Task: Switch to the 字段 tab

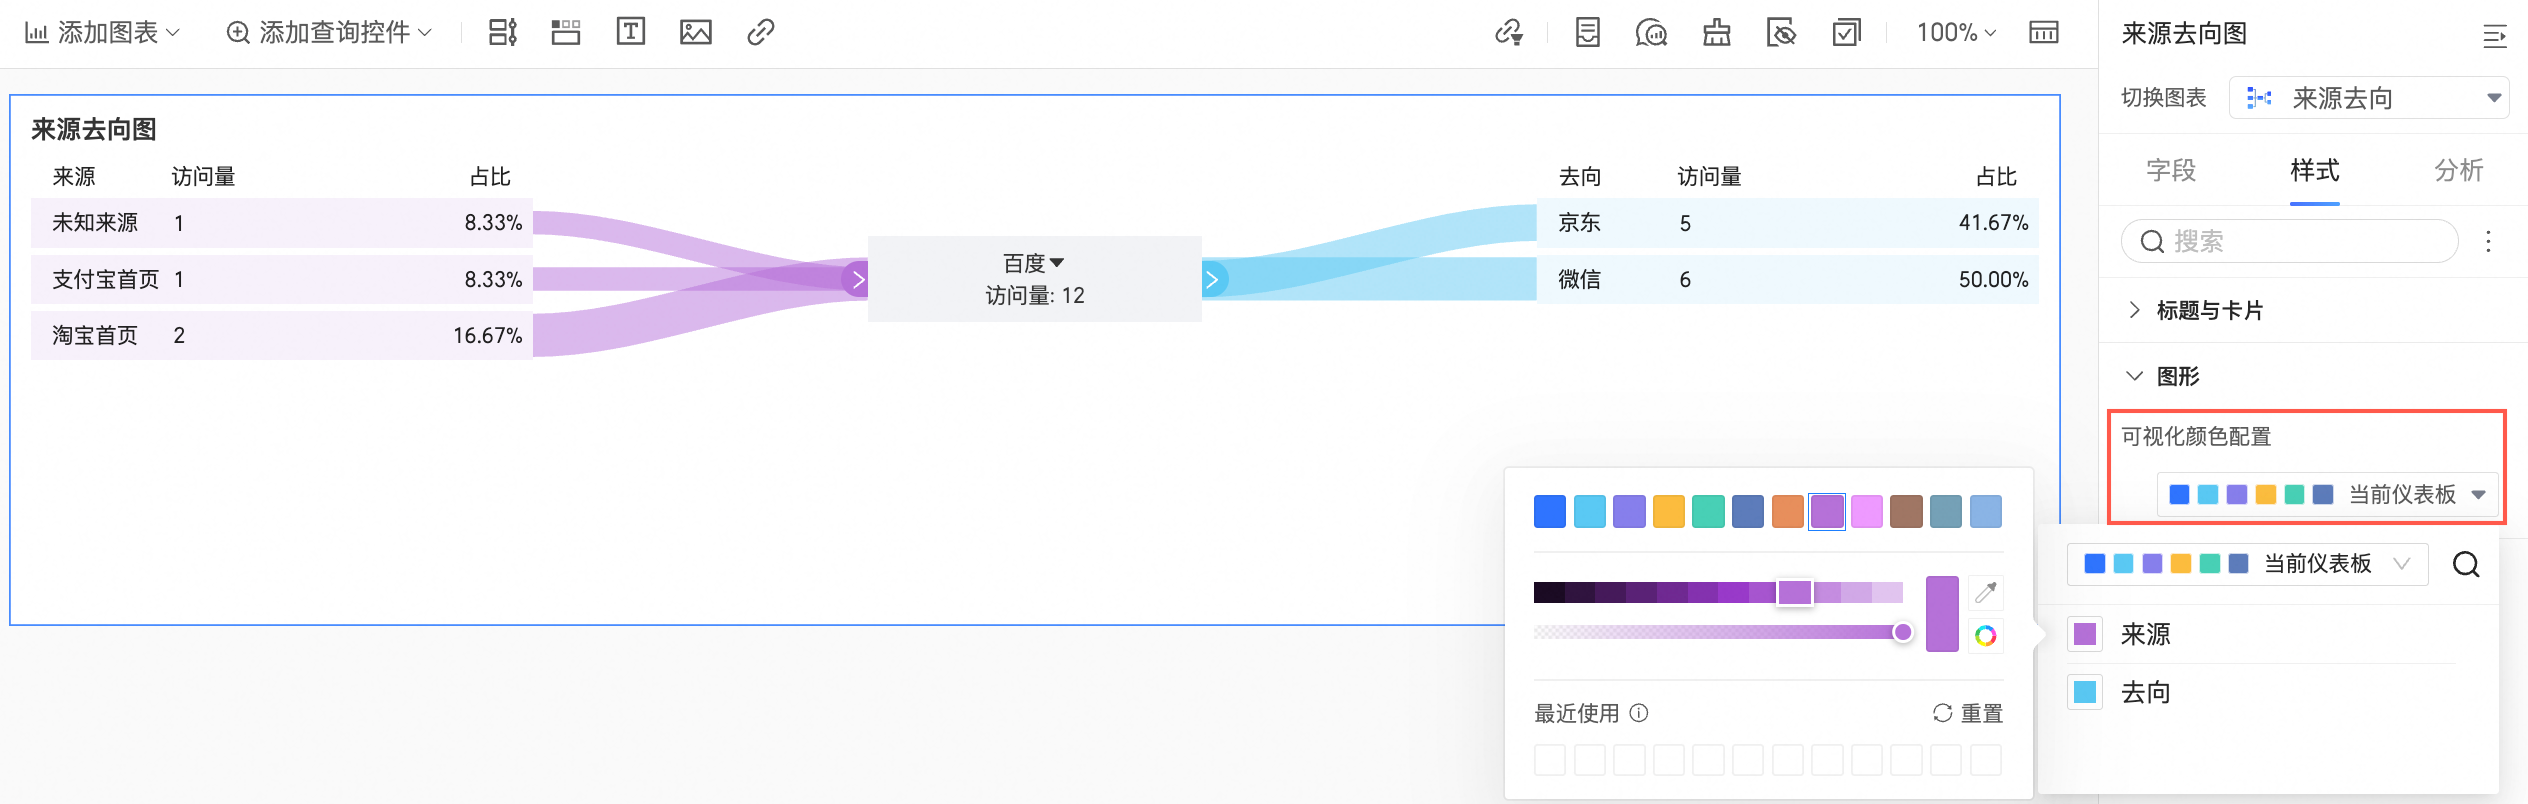Action: tap(2171, 170)
